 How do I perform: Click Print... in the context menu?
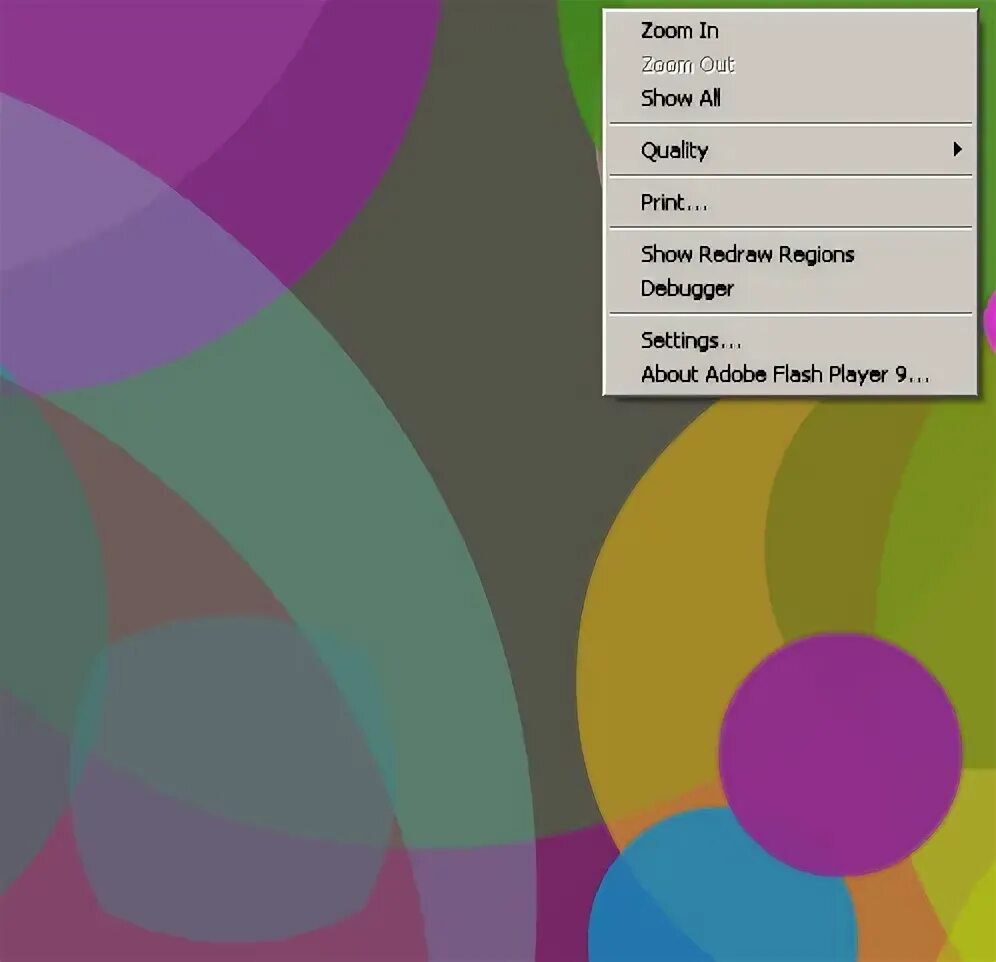790,203
